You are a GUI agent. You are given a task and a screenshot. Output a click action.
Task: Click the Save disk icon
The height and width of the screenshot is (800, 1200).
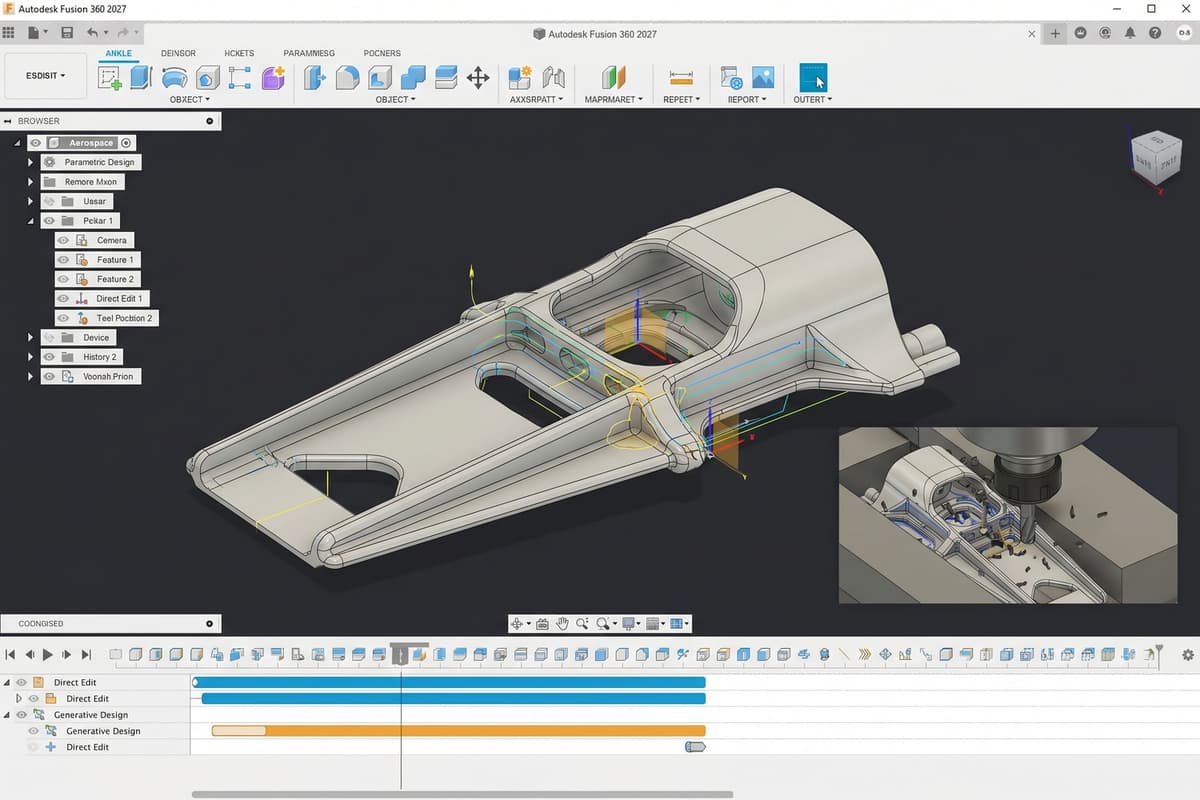(x=67, y=33)
